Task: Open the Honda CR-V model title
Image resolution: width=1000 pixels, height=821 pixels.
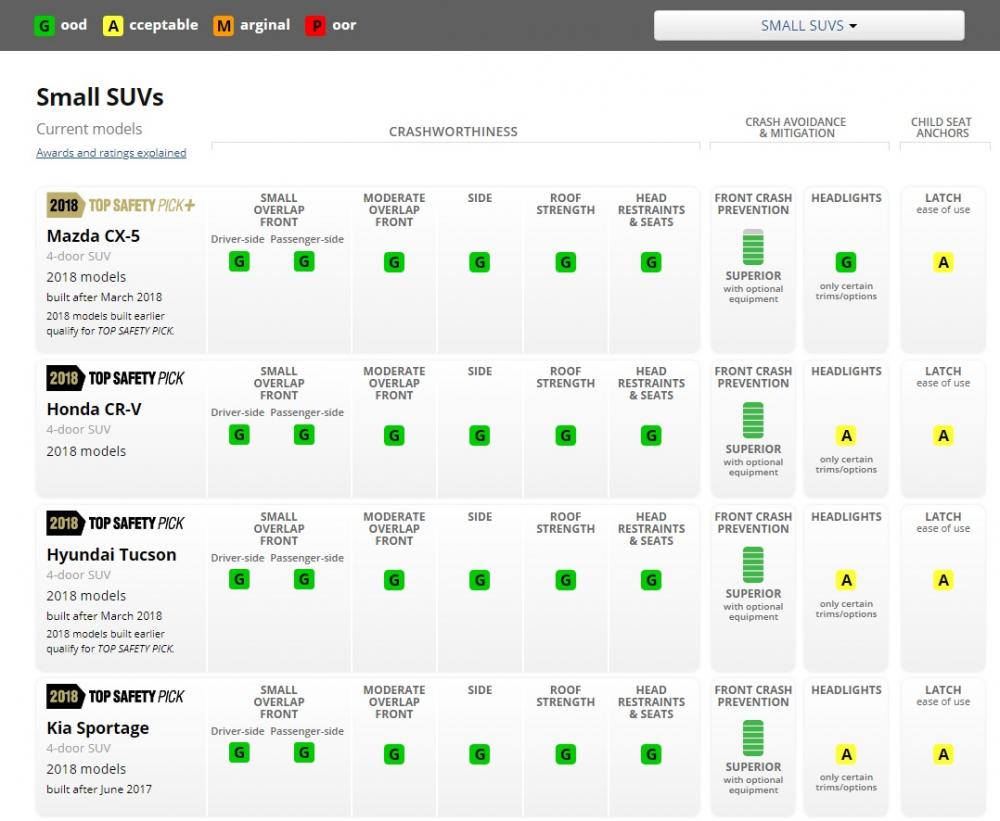Action: point(96,409)
